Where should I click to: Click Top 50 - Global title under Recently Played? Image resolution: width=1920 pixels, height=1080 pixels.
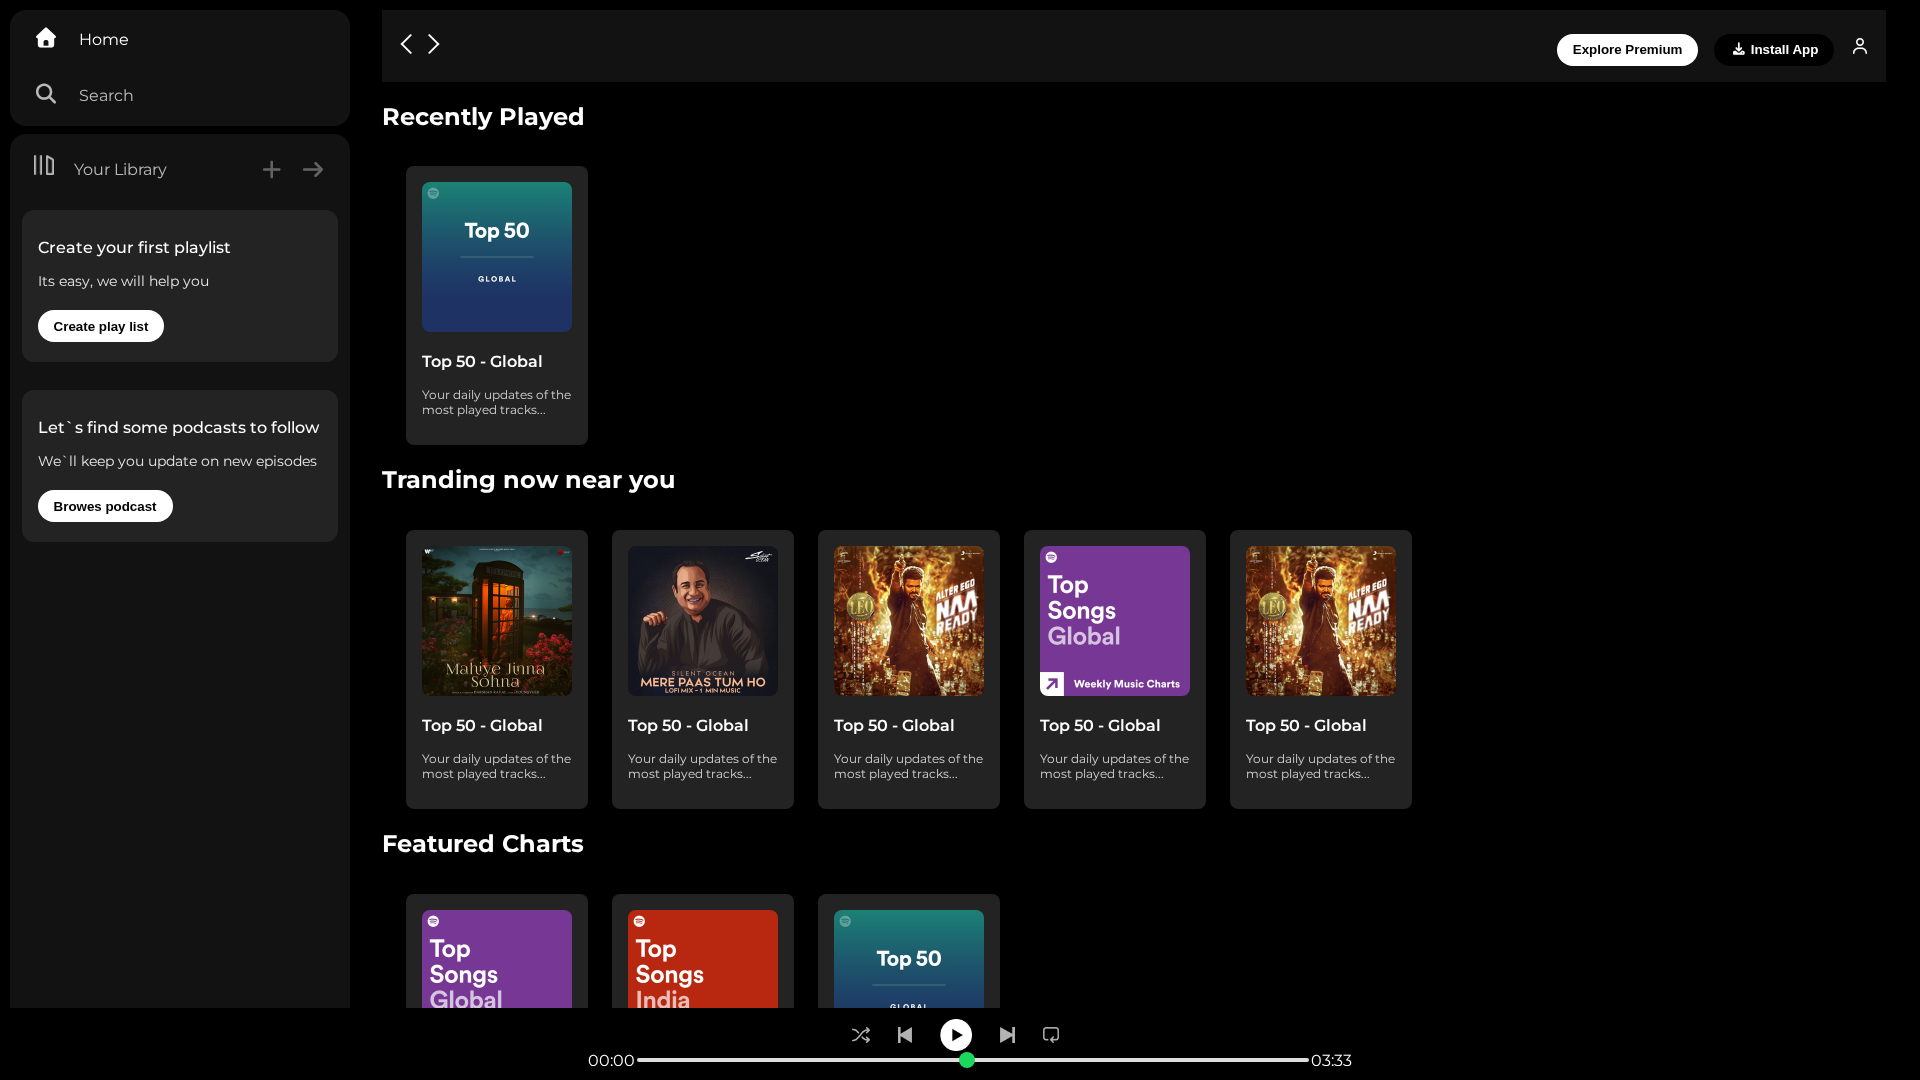482,361
